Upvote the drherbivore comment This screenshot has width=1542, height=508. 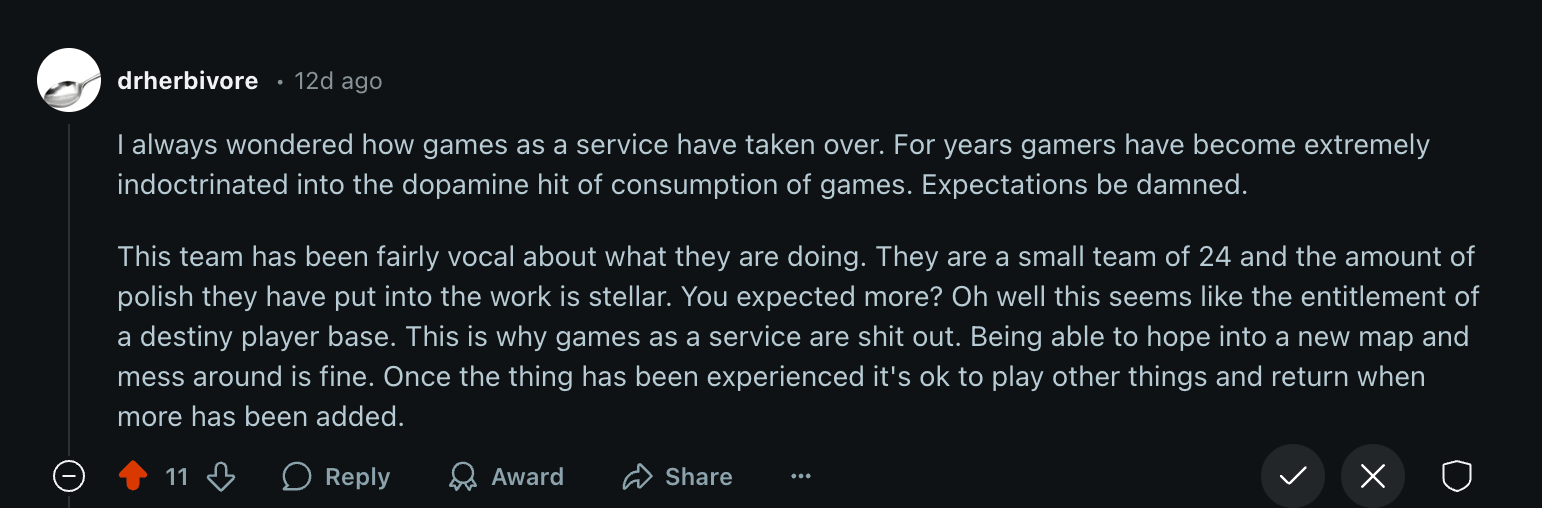133,476
